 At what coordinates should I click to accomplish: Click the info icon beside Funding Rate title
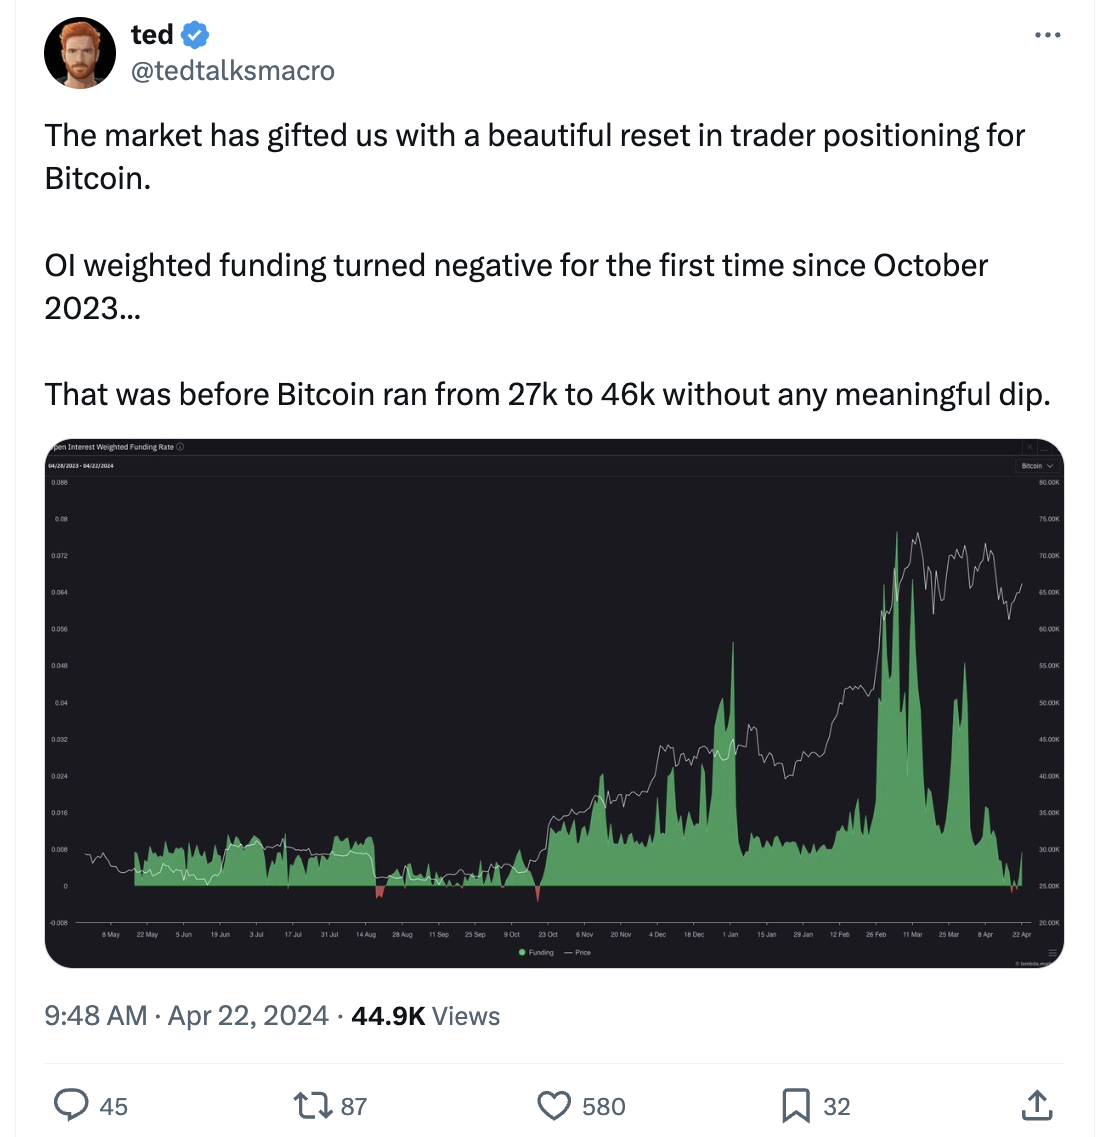coord(180,447)
